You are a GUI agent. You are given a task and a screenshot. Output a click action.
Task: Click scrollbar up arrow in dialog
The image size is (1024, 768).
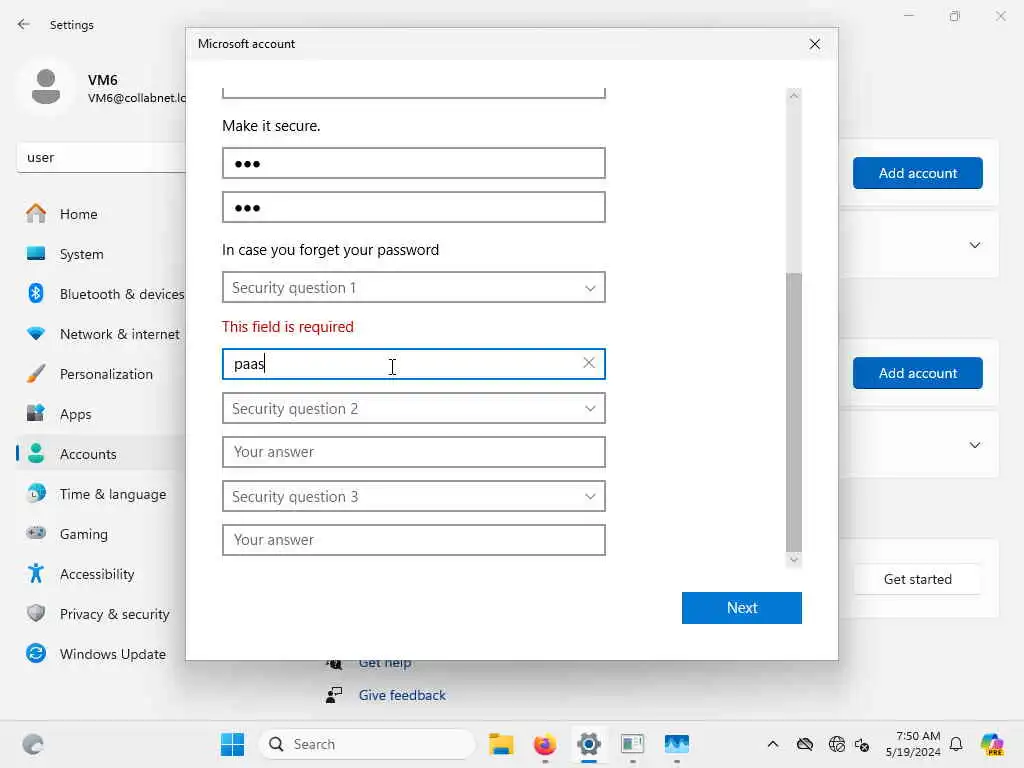click(793, 95)
